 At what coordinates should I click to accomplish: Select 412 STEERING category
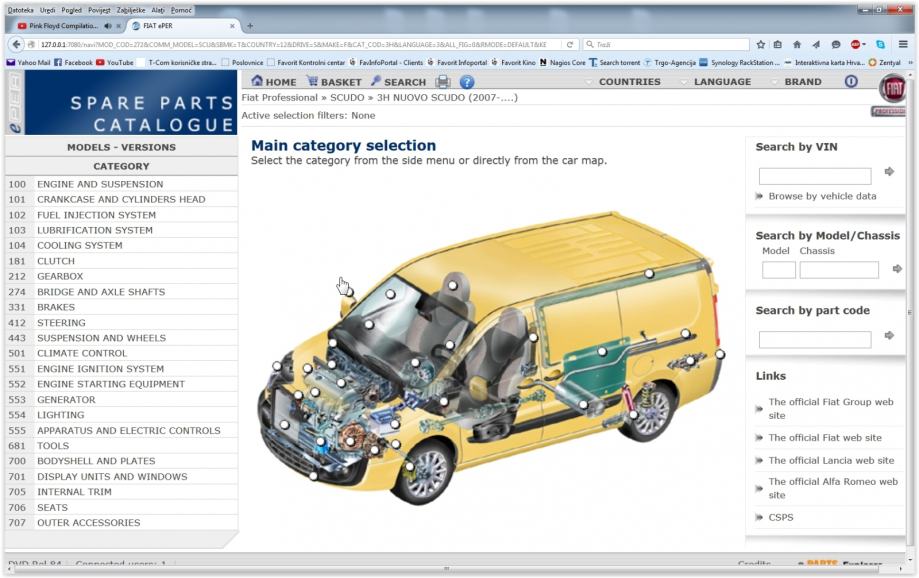point(121,322)
